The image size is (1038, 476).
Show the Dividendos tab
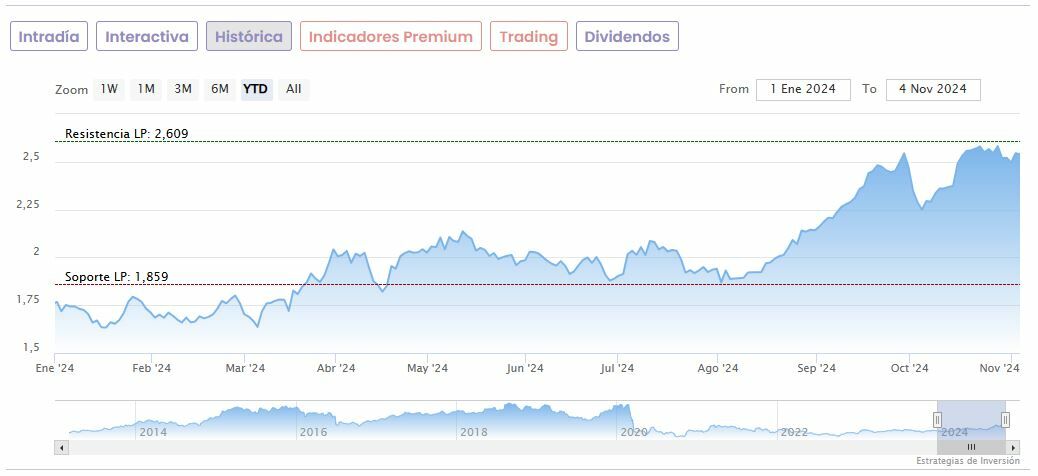tap(627, 37)
